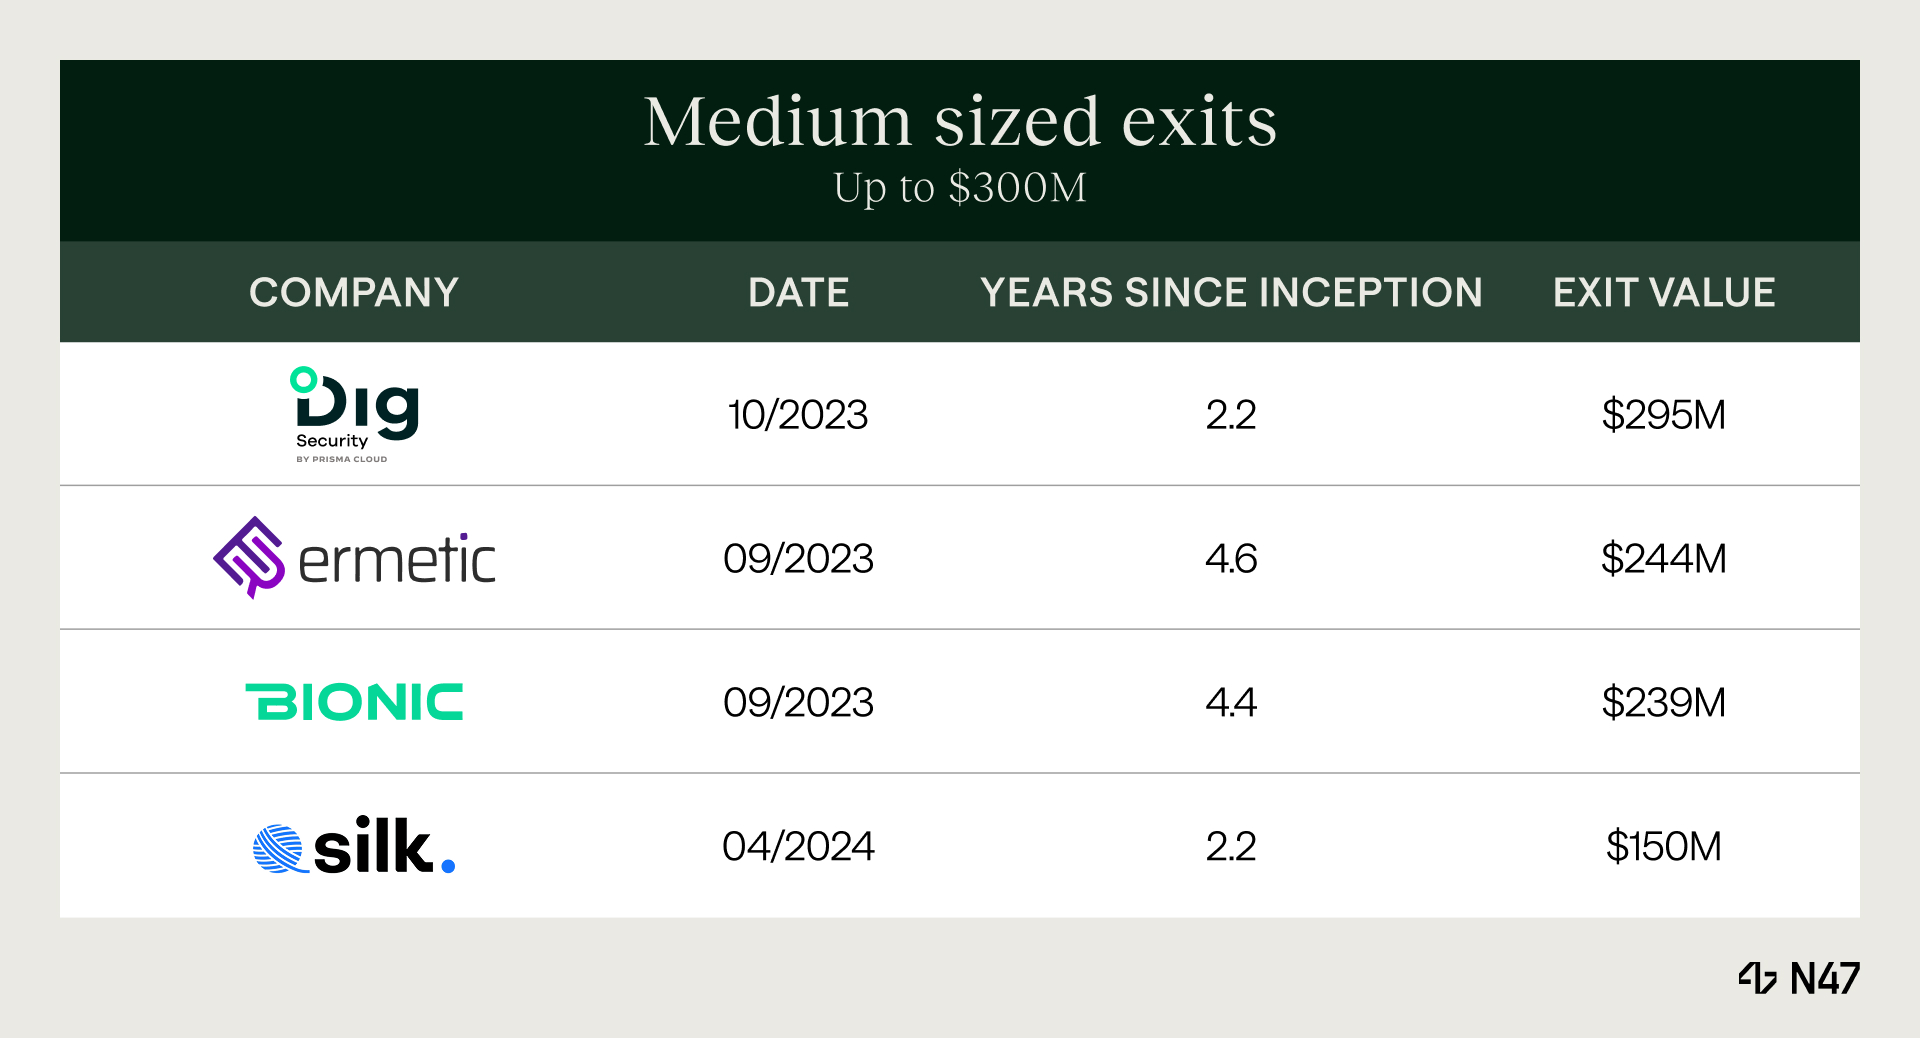The height and width of the screenshot is (1038, 1920).
Task: Click the green circle on Dig logo
Action: click(x=303, y=380)
